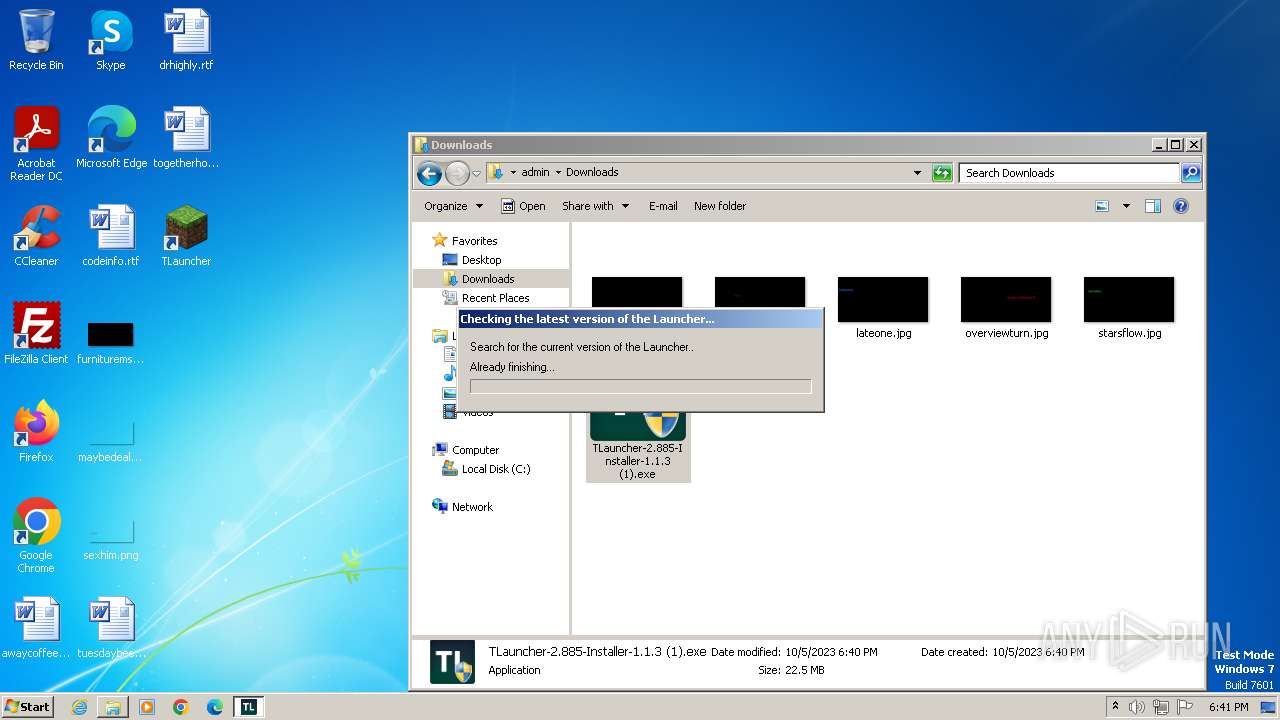Select lateone.jpg thumbnail
1280x720 pixels.
[883, 309]
